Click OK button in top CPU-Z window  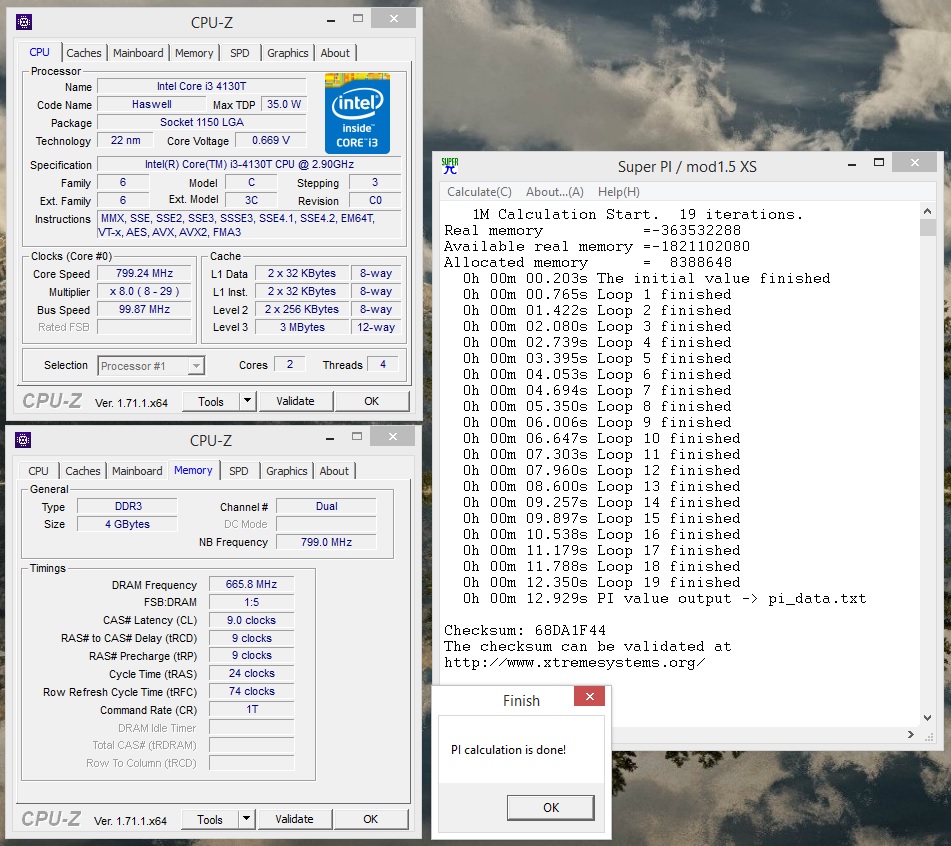(x=371, y=401)
